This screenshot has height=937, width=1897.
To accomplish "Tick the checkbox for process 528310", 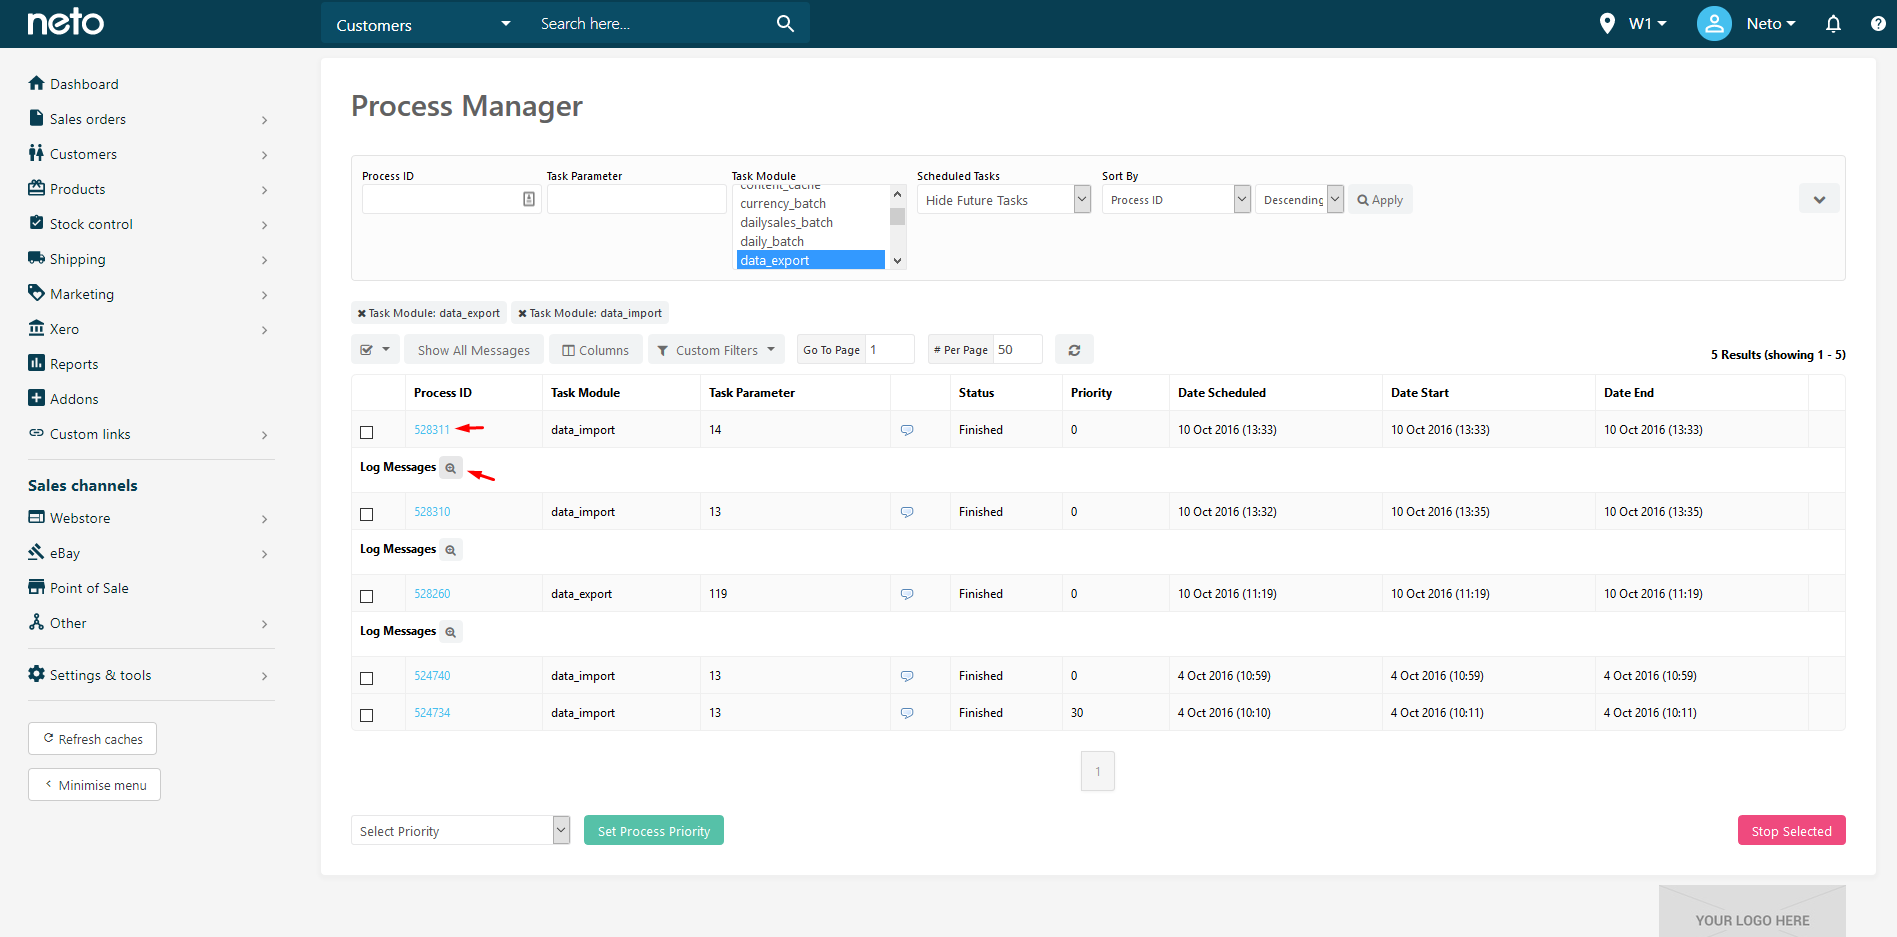I will (367, 514).
